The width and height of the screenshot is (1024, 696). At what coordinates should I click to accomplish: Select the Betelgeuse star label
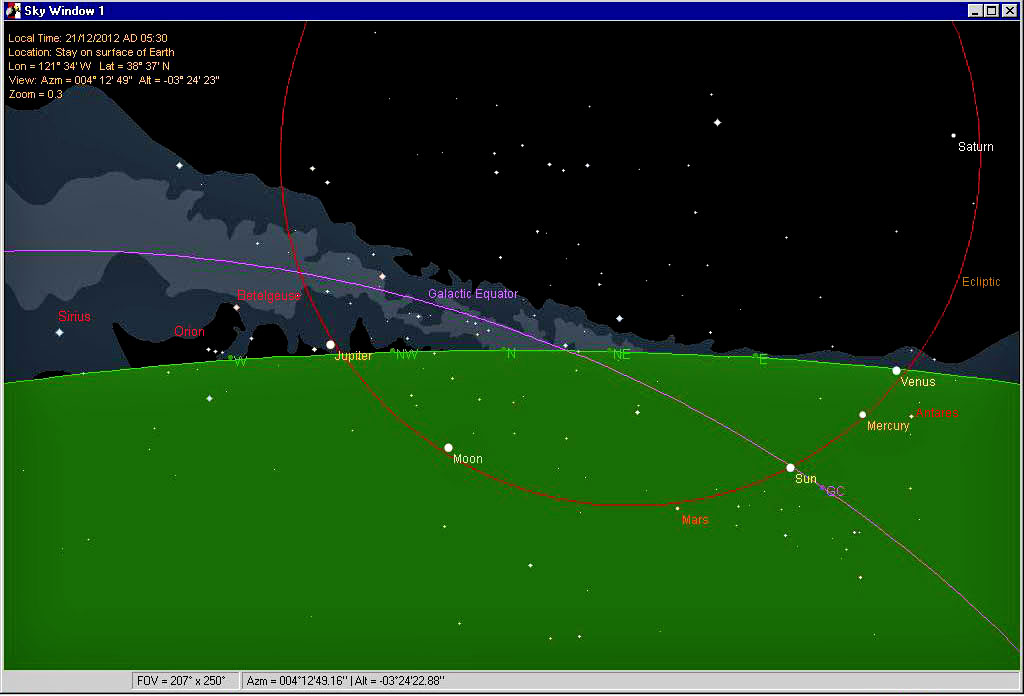point(268,296)
